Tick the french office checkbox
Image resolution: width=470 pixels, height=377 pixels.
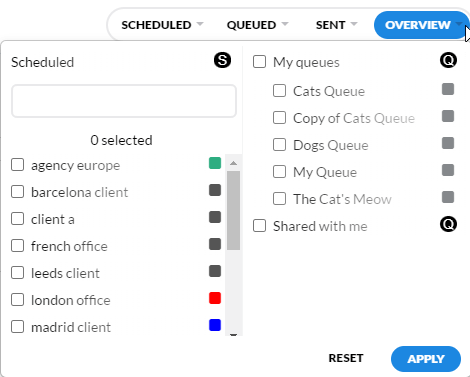click(17, 246)
